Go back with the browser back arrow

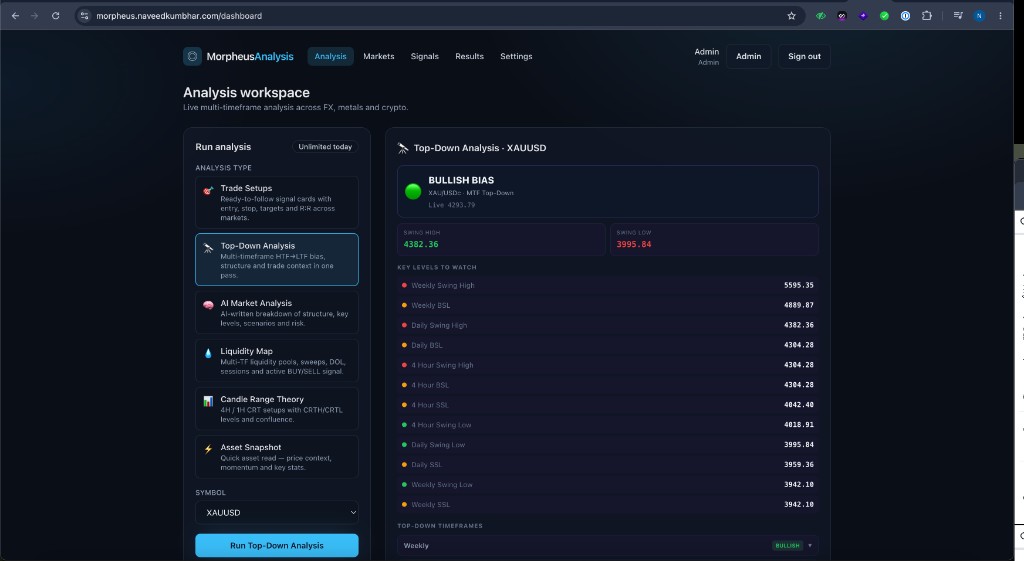[15, 16]
